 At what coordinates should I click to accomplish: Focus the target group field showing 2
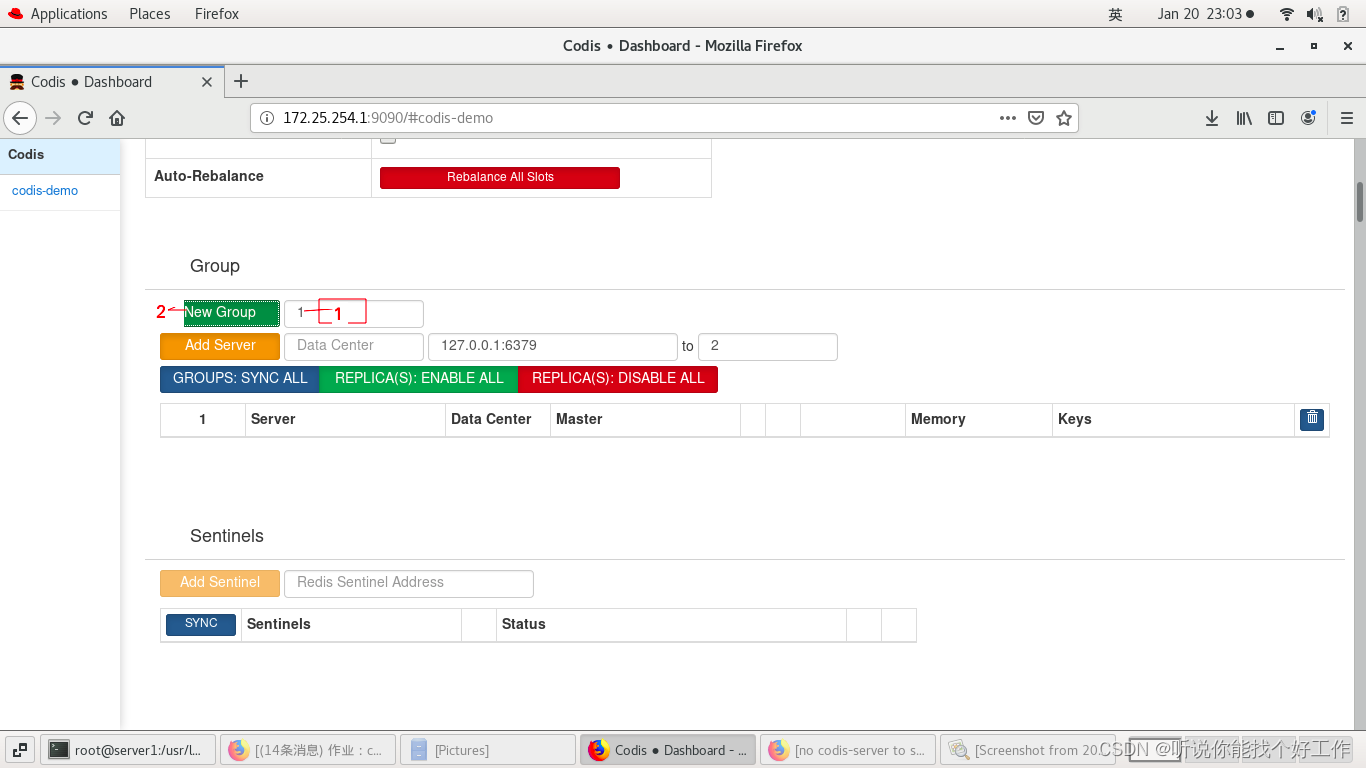click(768, 346)
